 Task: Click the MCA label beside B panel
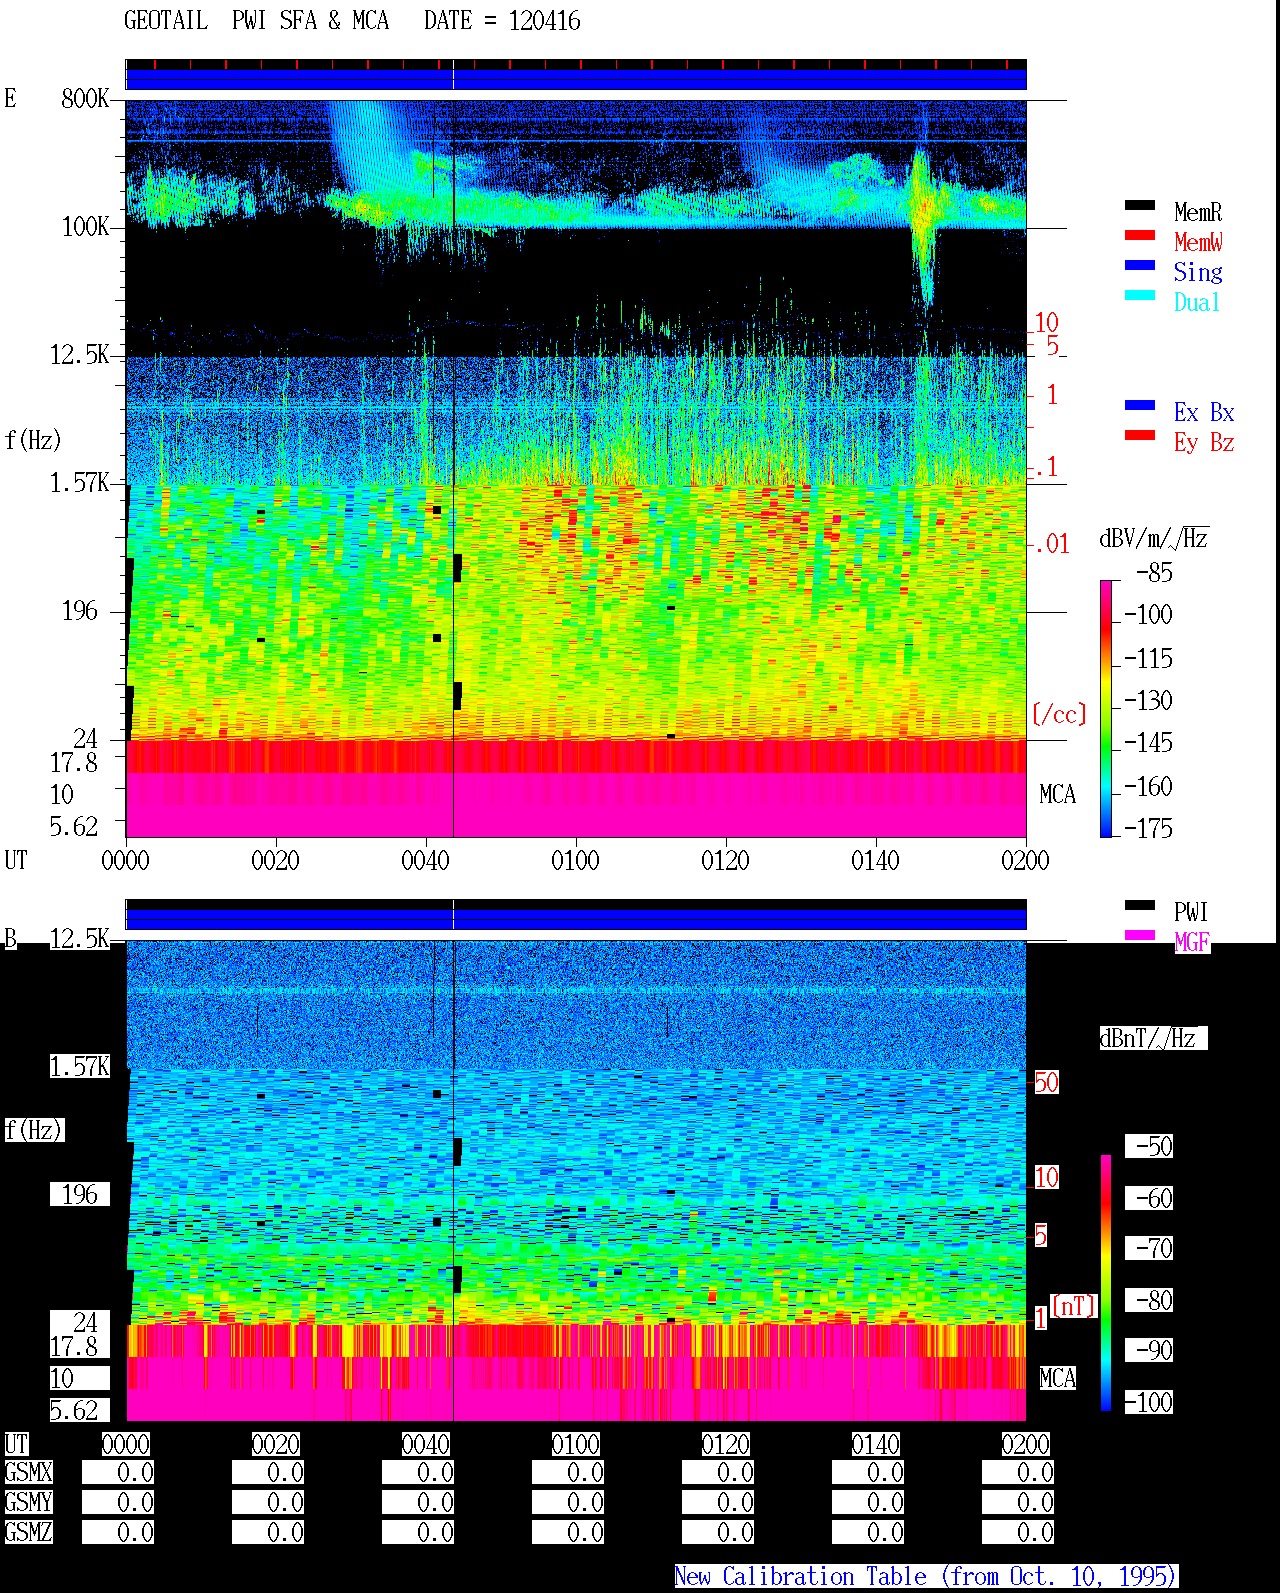pos(1057,1378)
